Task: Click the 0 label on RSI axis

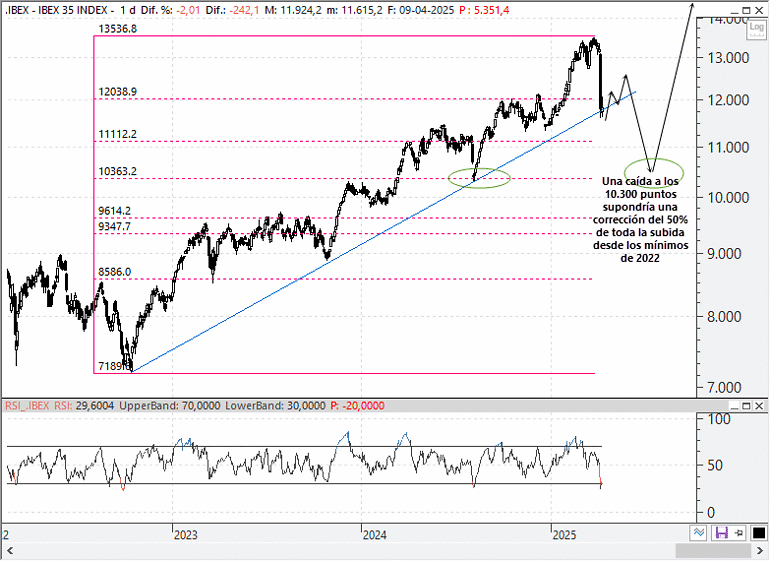Action: coord(711,513)
